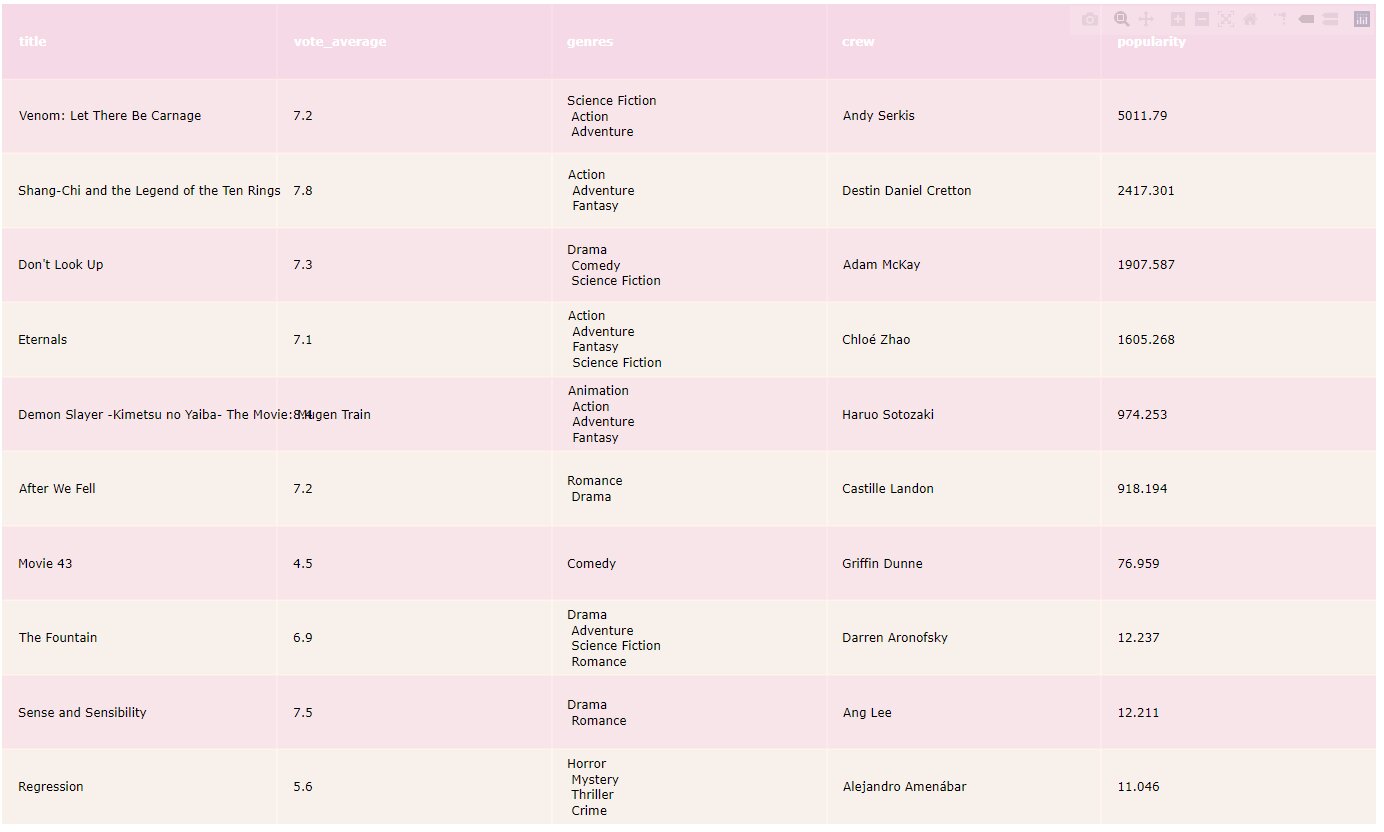Open the Plotly logo link icon
Image resolution: width=1384 pixels, height=832 pixels.
[1362, 19]
